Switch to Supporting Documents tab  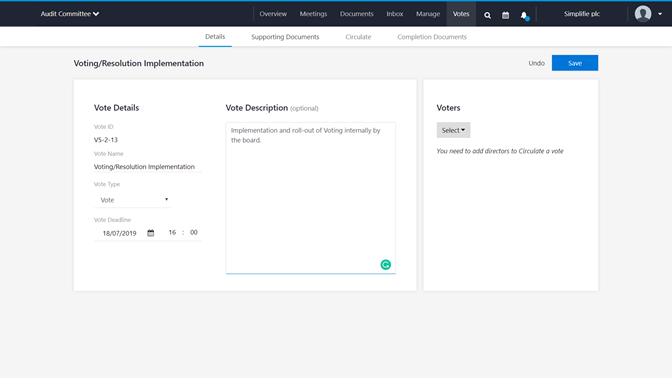[285, 37]
